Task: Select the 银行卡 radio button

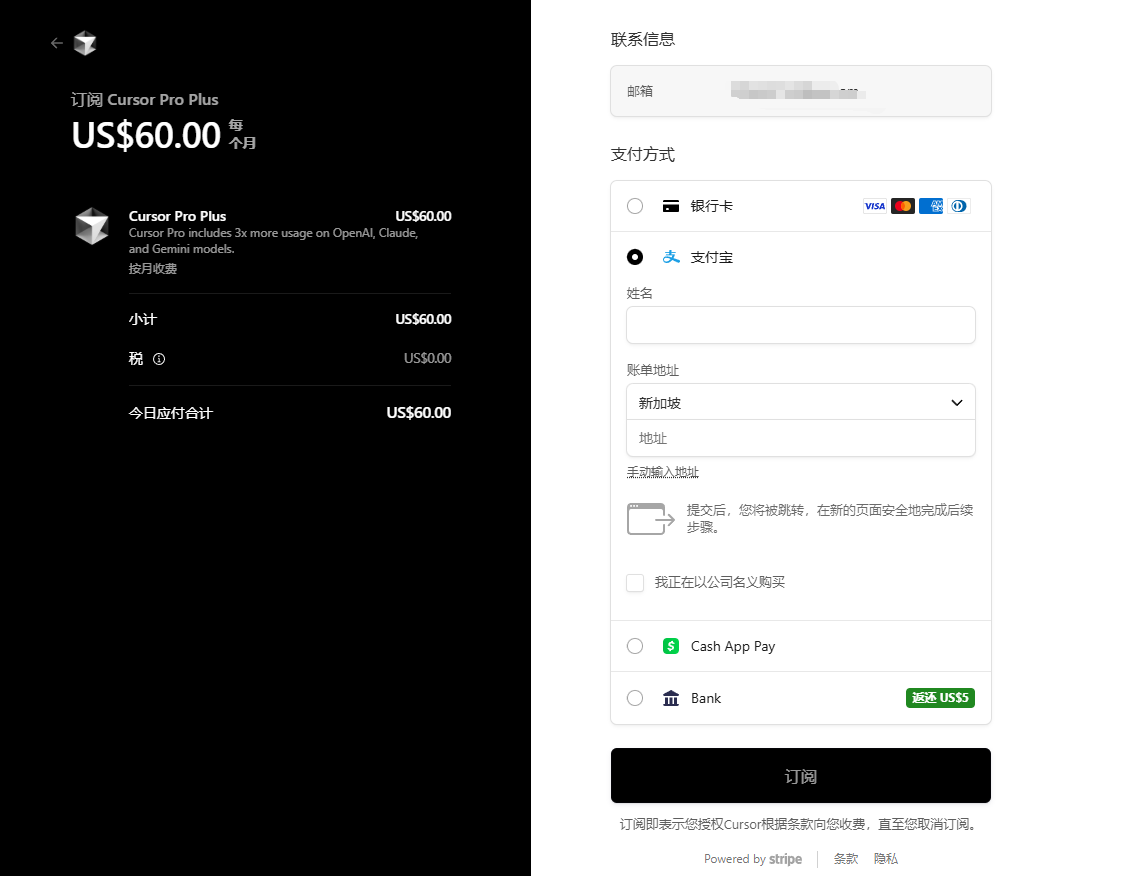Action: pyautogui.click(x=635, y=206)
